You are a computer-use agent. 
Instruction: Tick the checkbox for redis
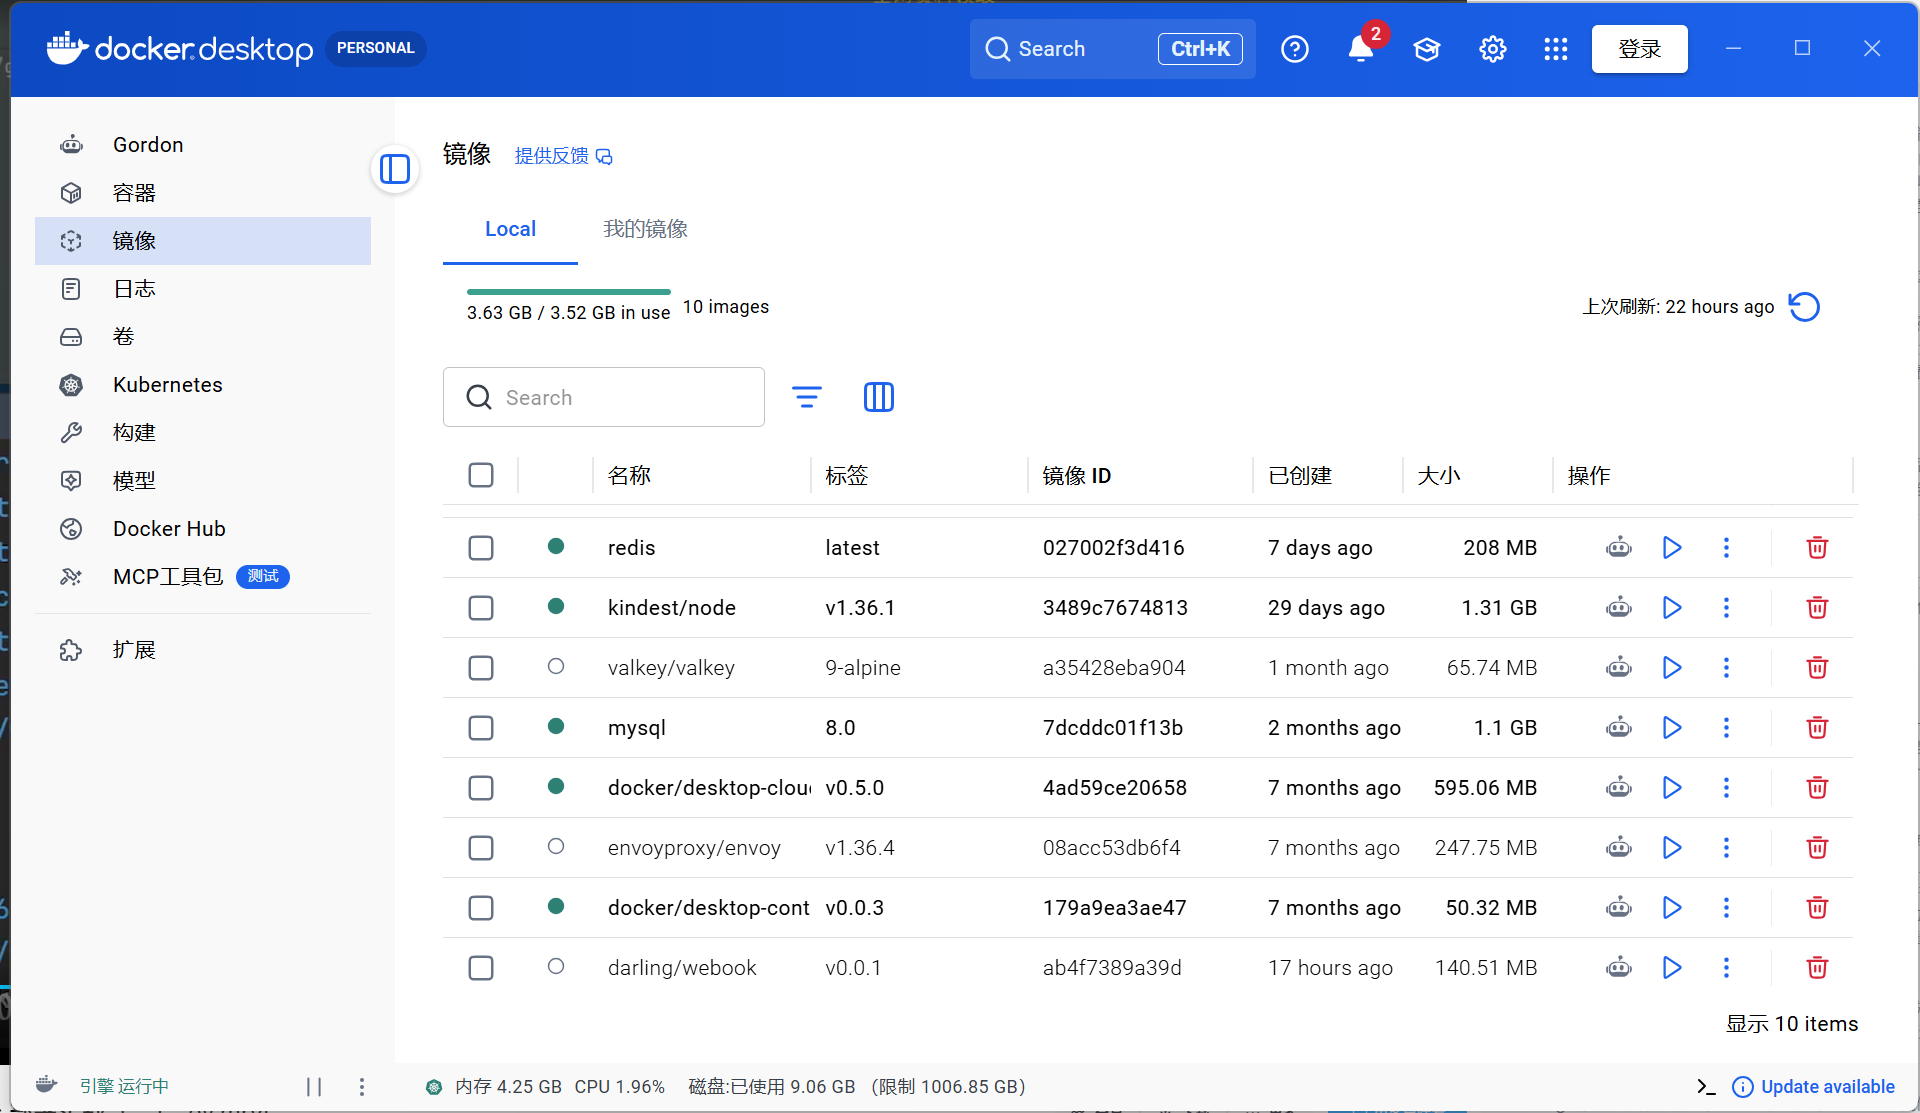tap(481, 548)
